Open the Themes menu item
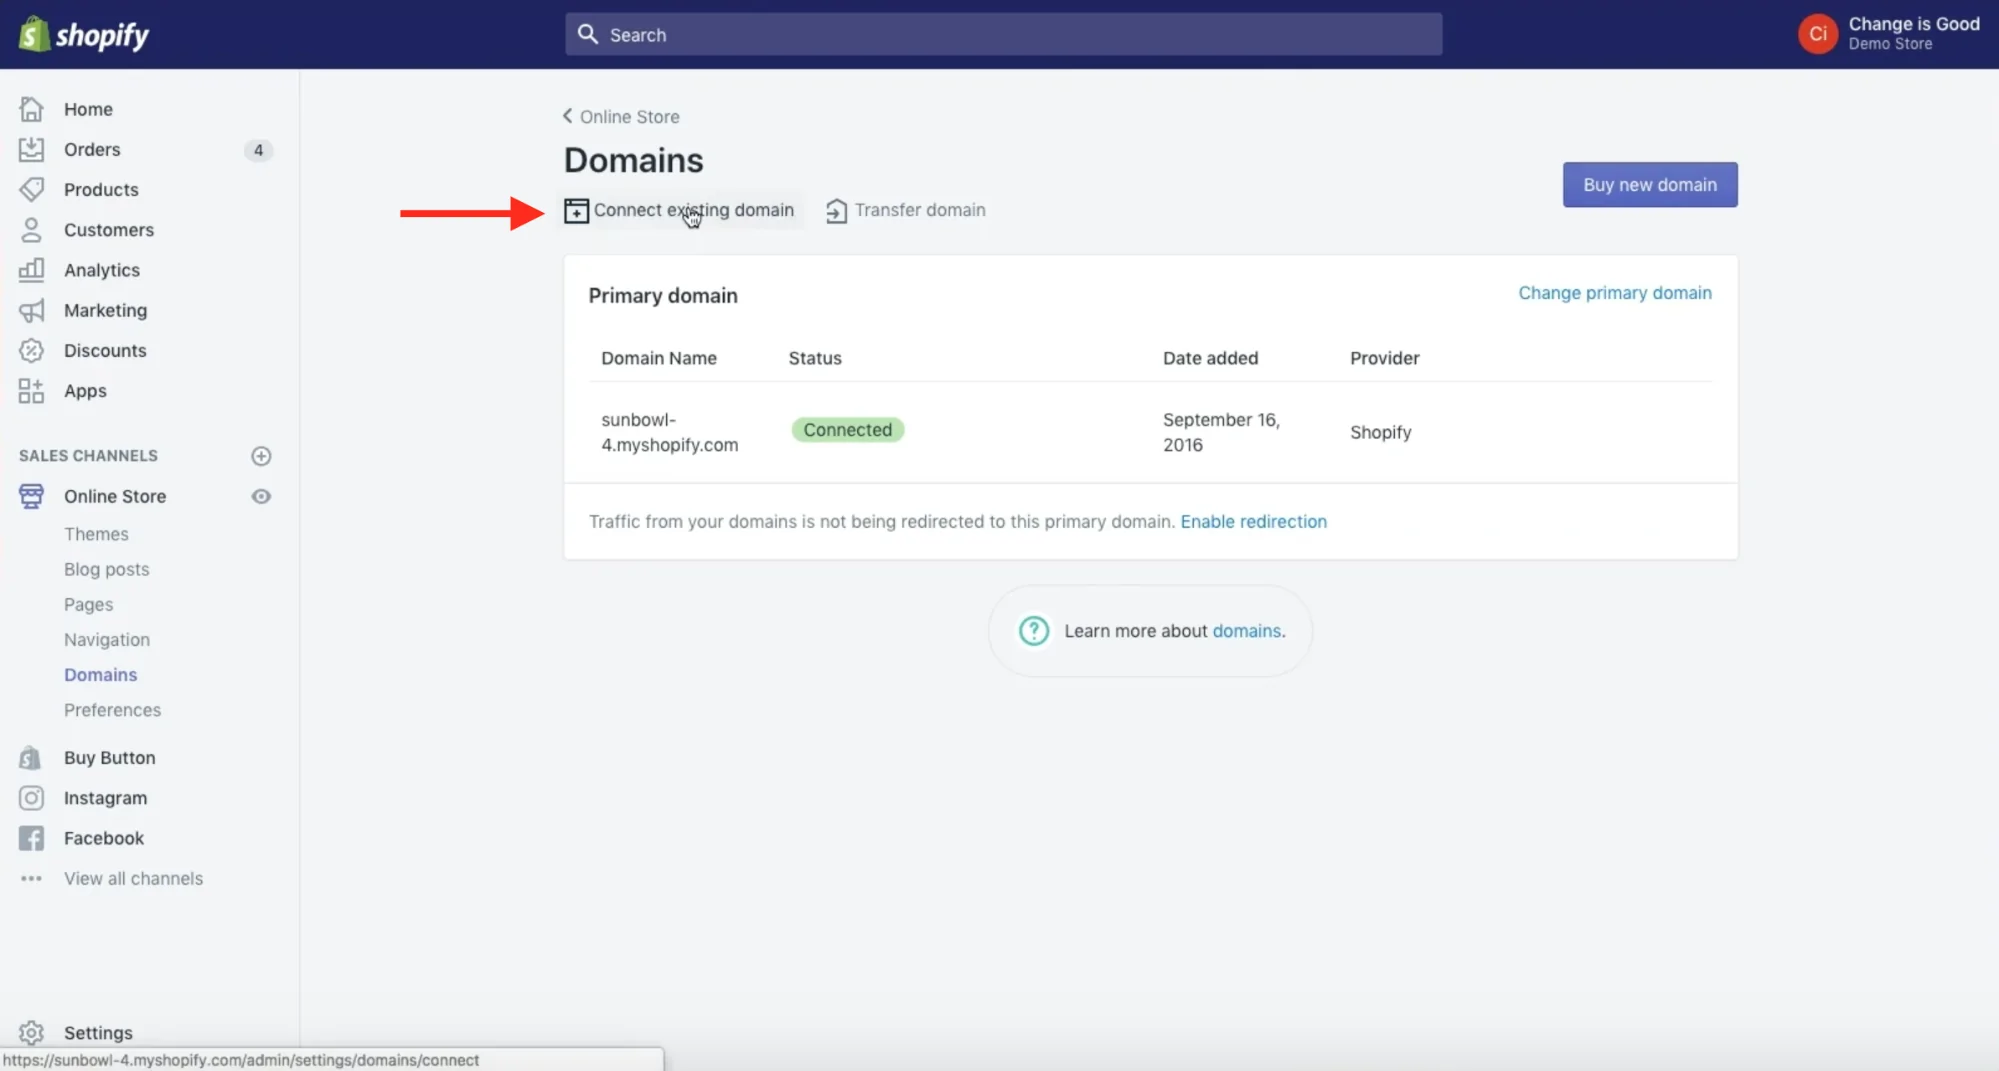The image size is (1999, 1071). (x=96, y=534)
